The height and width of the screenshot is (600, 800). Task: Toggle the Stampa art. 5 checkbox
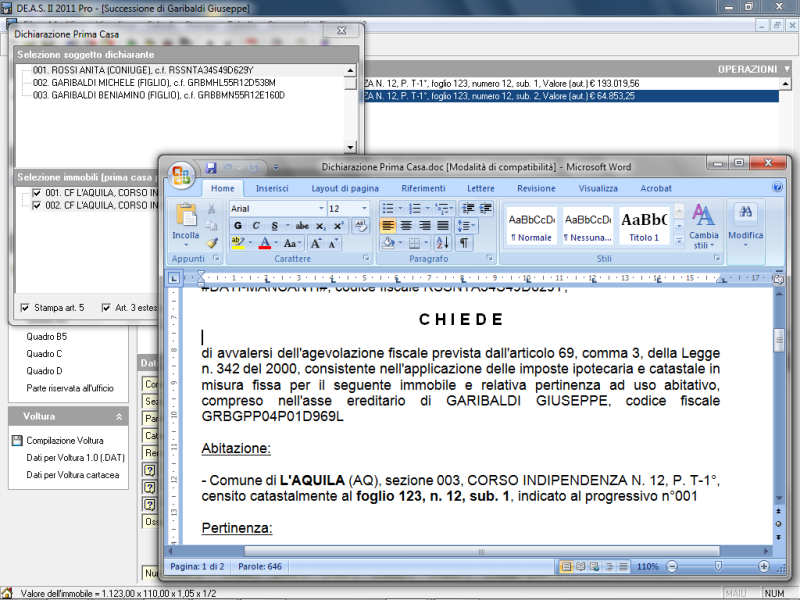point(24,308)
